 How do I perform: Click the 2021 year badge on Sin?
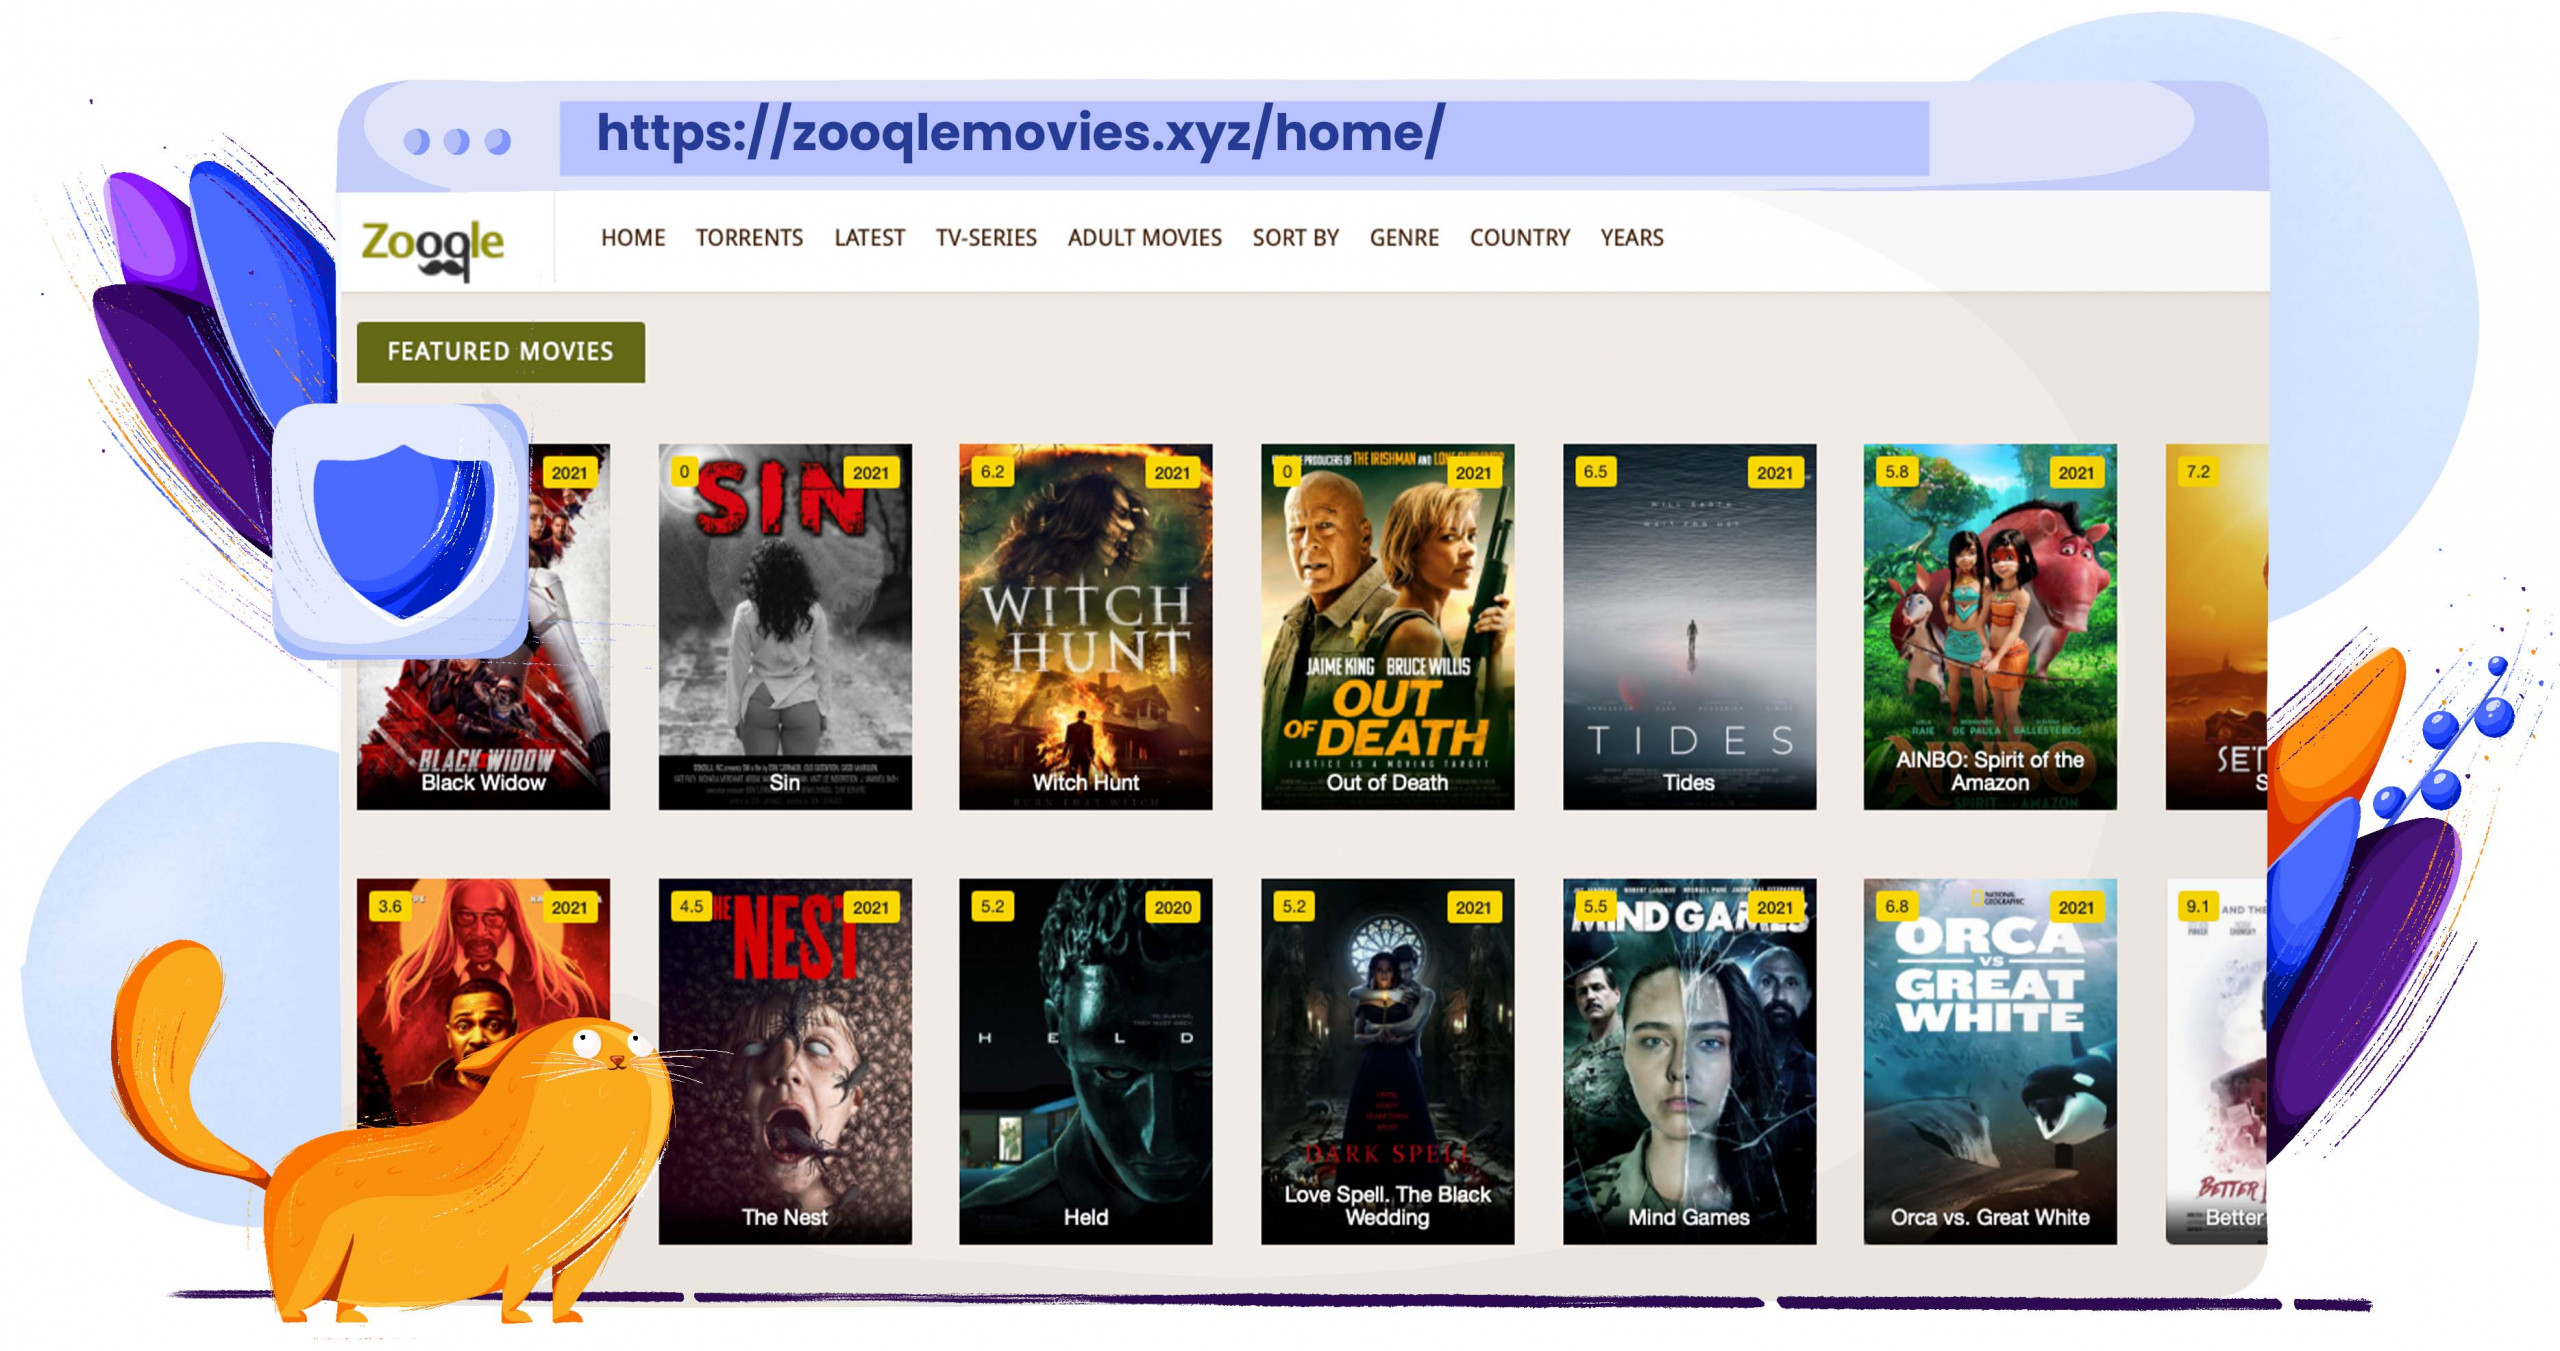(x=870, y=472)
